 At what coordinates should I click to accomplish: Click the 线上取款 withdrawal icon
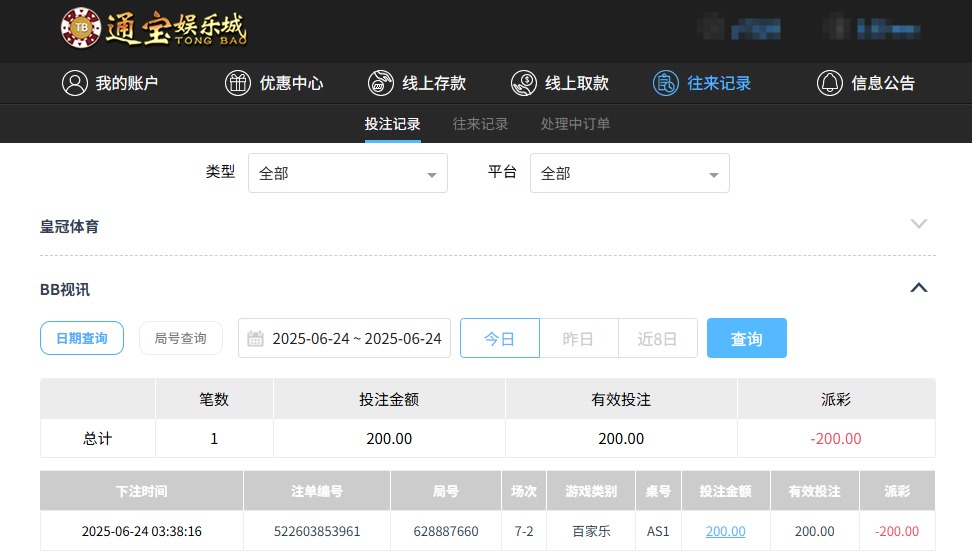524,83
